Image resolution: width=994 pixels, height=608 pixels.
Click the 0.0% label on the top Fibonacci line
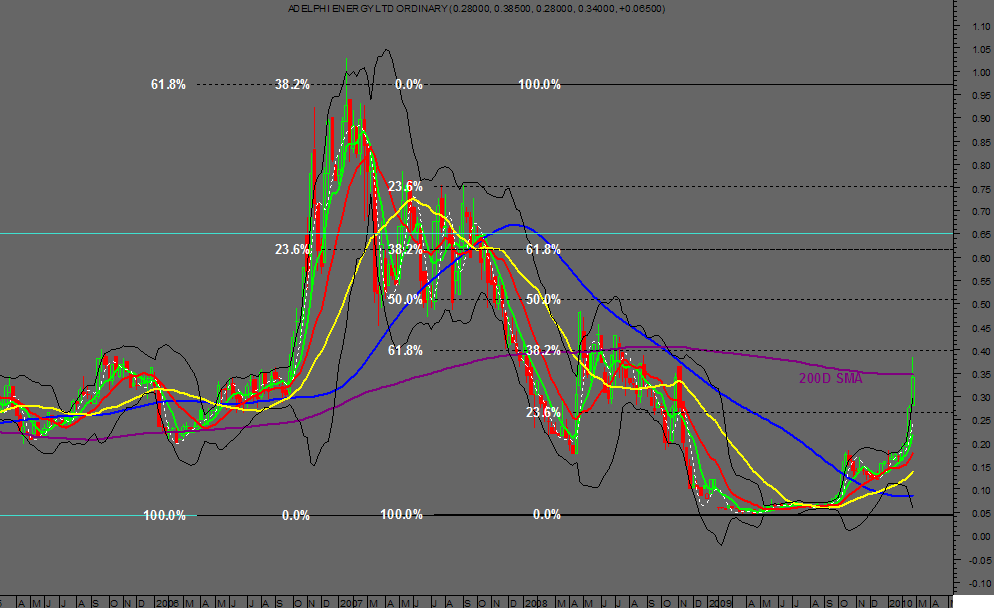click(x=408, y=84)
